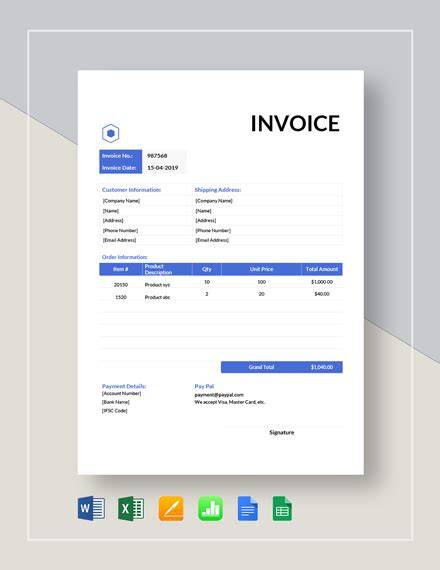Click the invoice date 15-04-2019 field
This screenshot has height=570, width=440.
point(165,168)
